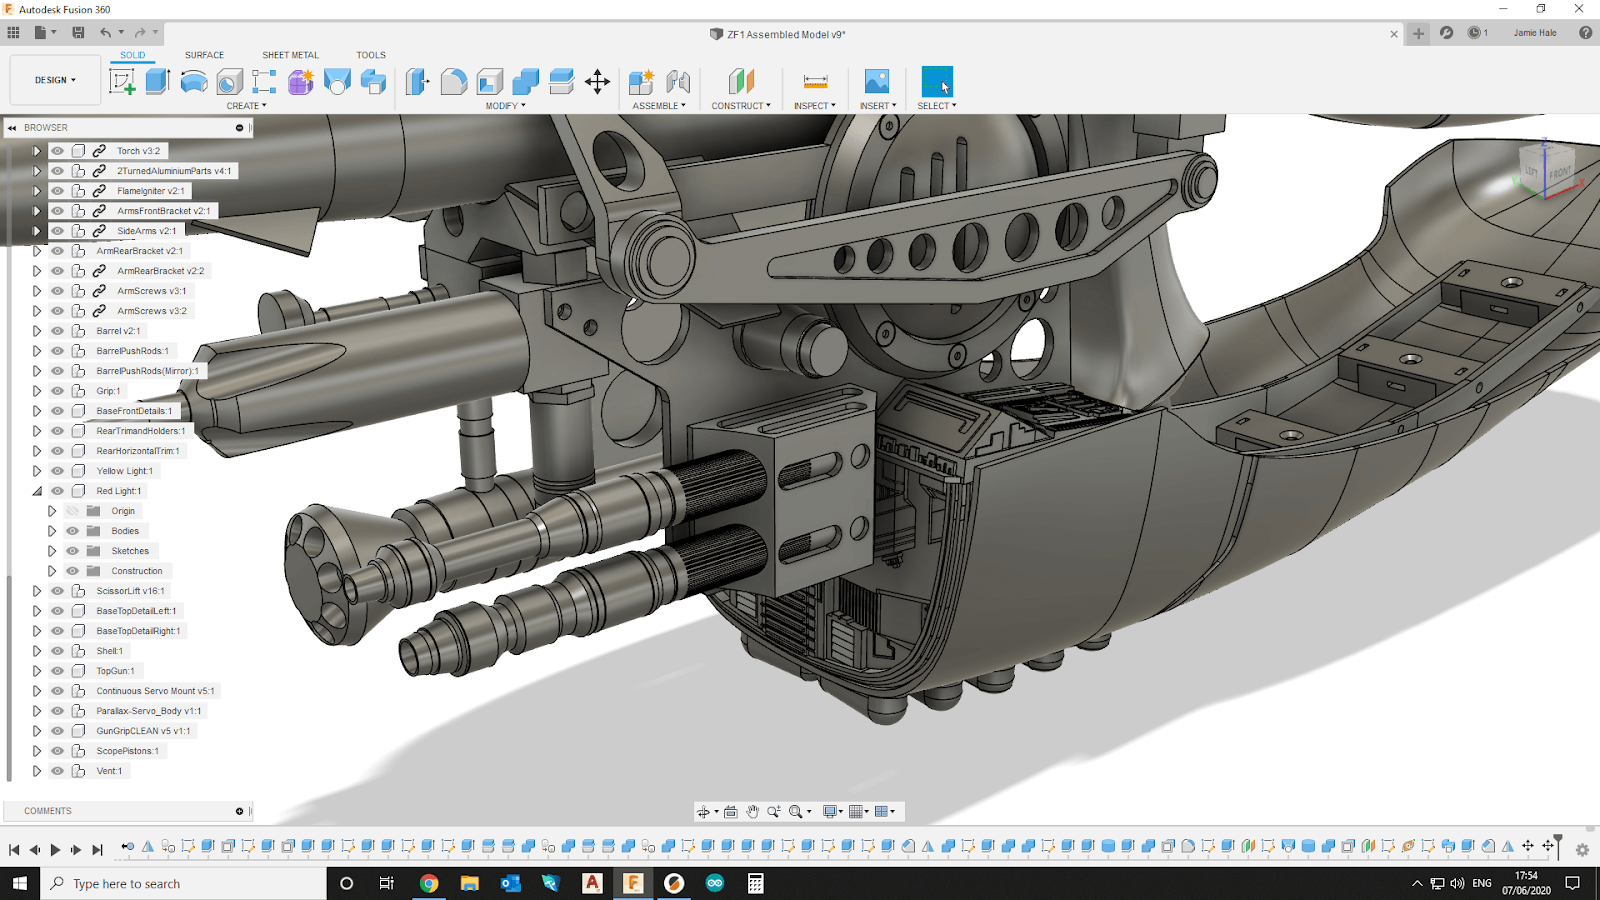Hide the Shell:1 component

click(58, 651)
